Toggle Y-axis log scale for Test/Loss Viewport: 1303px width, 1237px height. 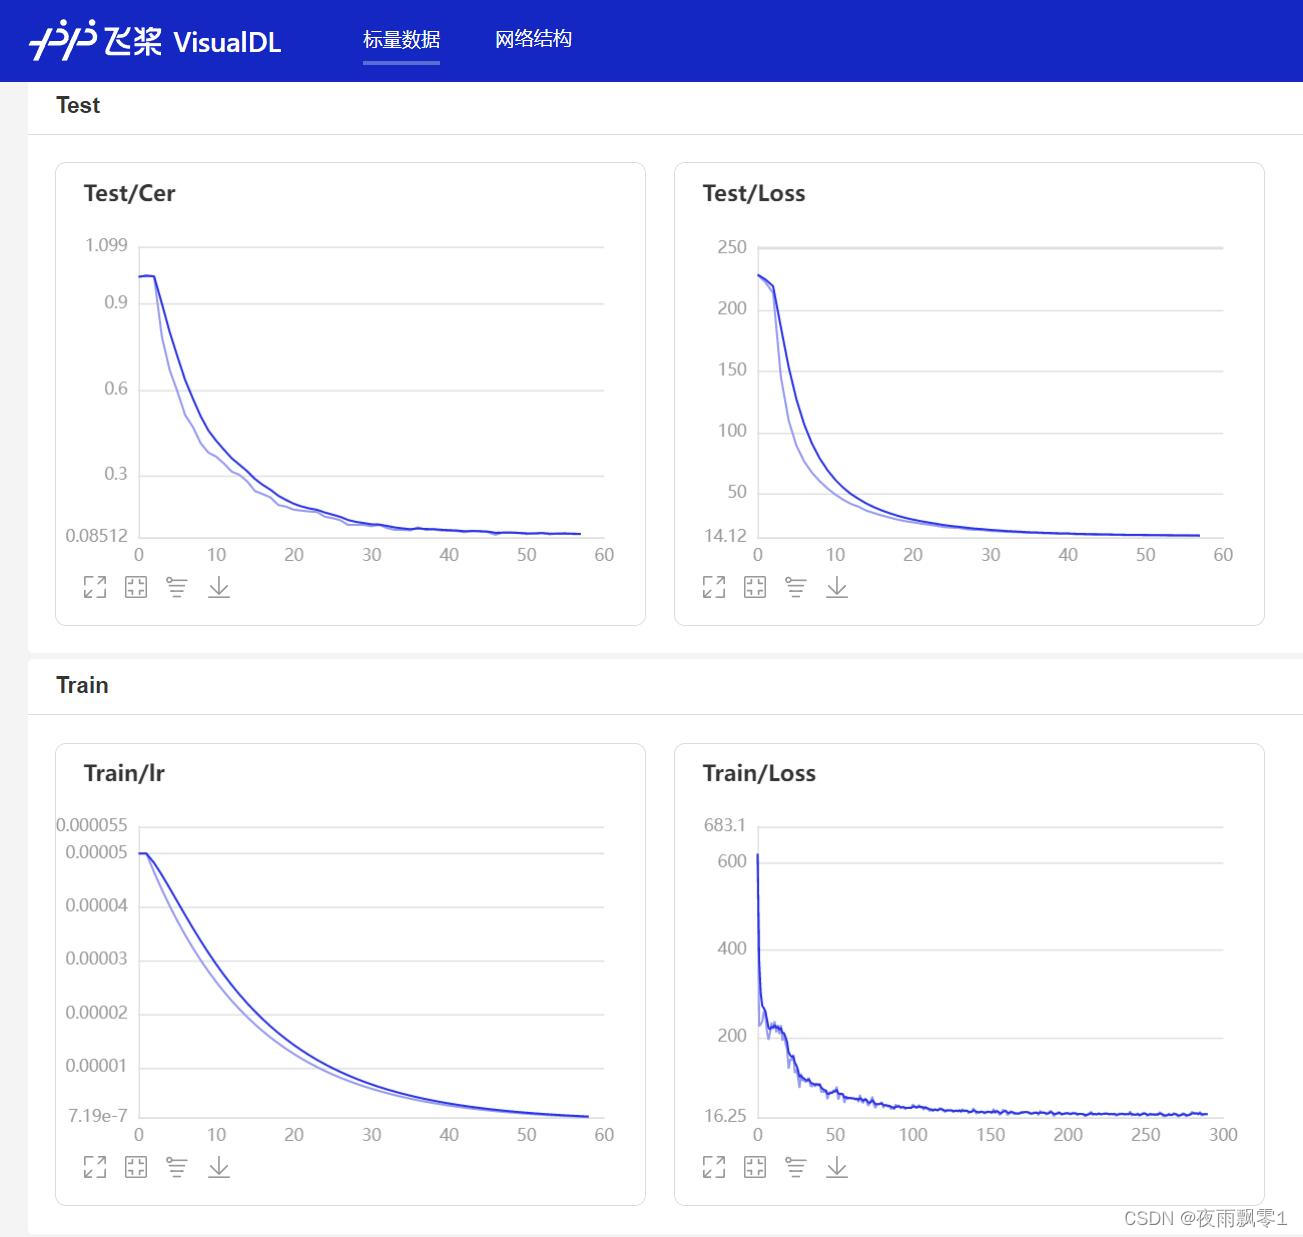[x=796, y=587]
